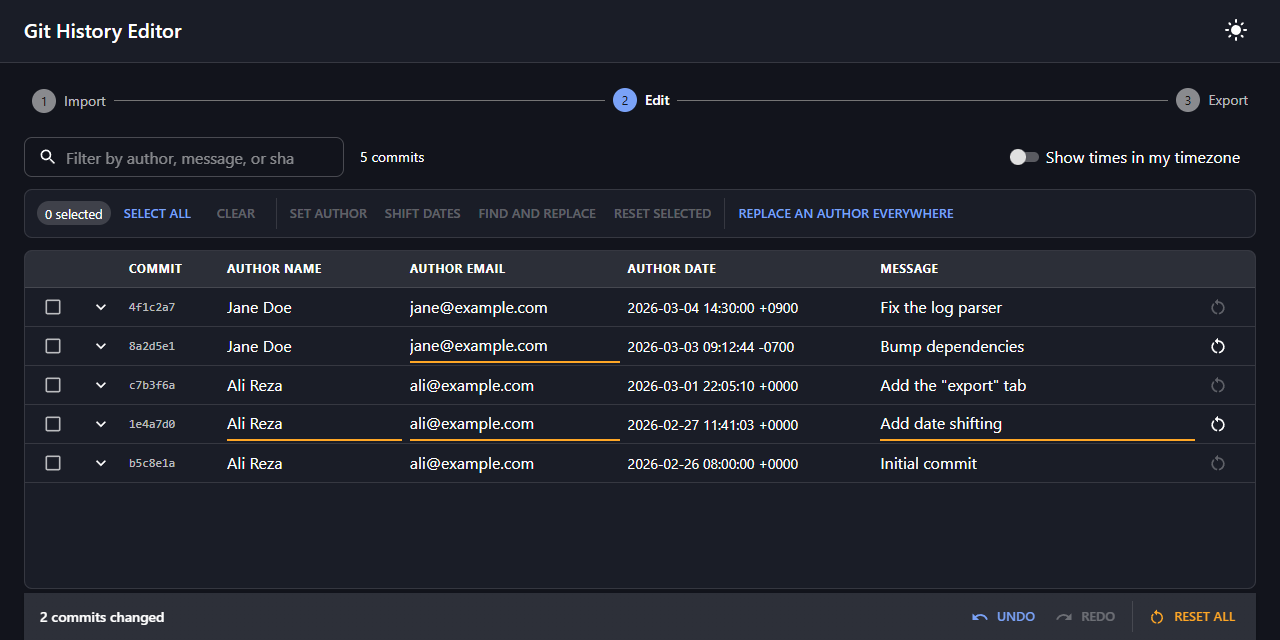
Task: Open FIND AND REPLACE
Action: coord(537,213)
